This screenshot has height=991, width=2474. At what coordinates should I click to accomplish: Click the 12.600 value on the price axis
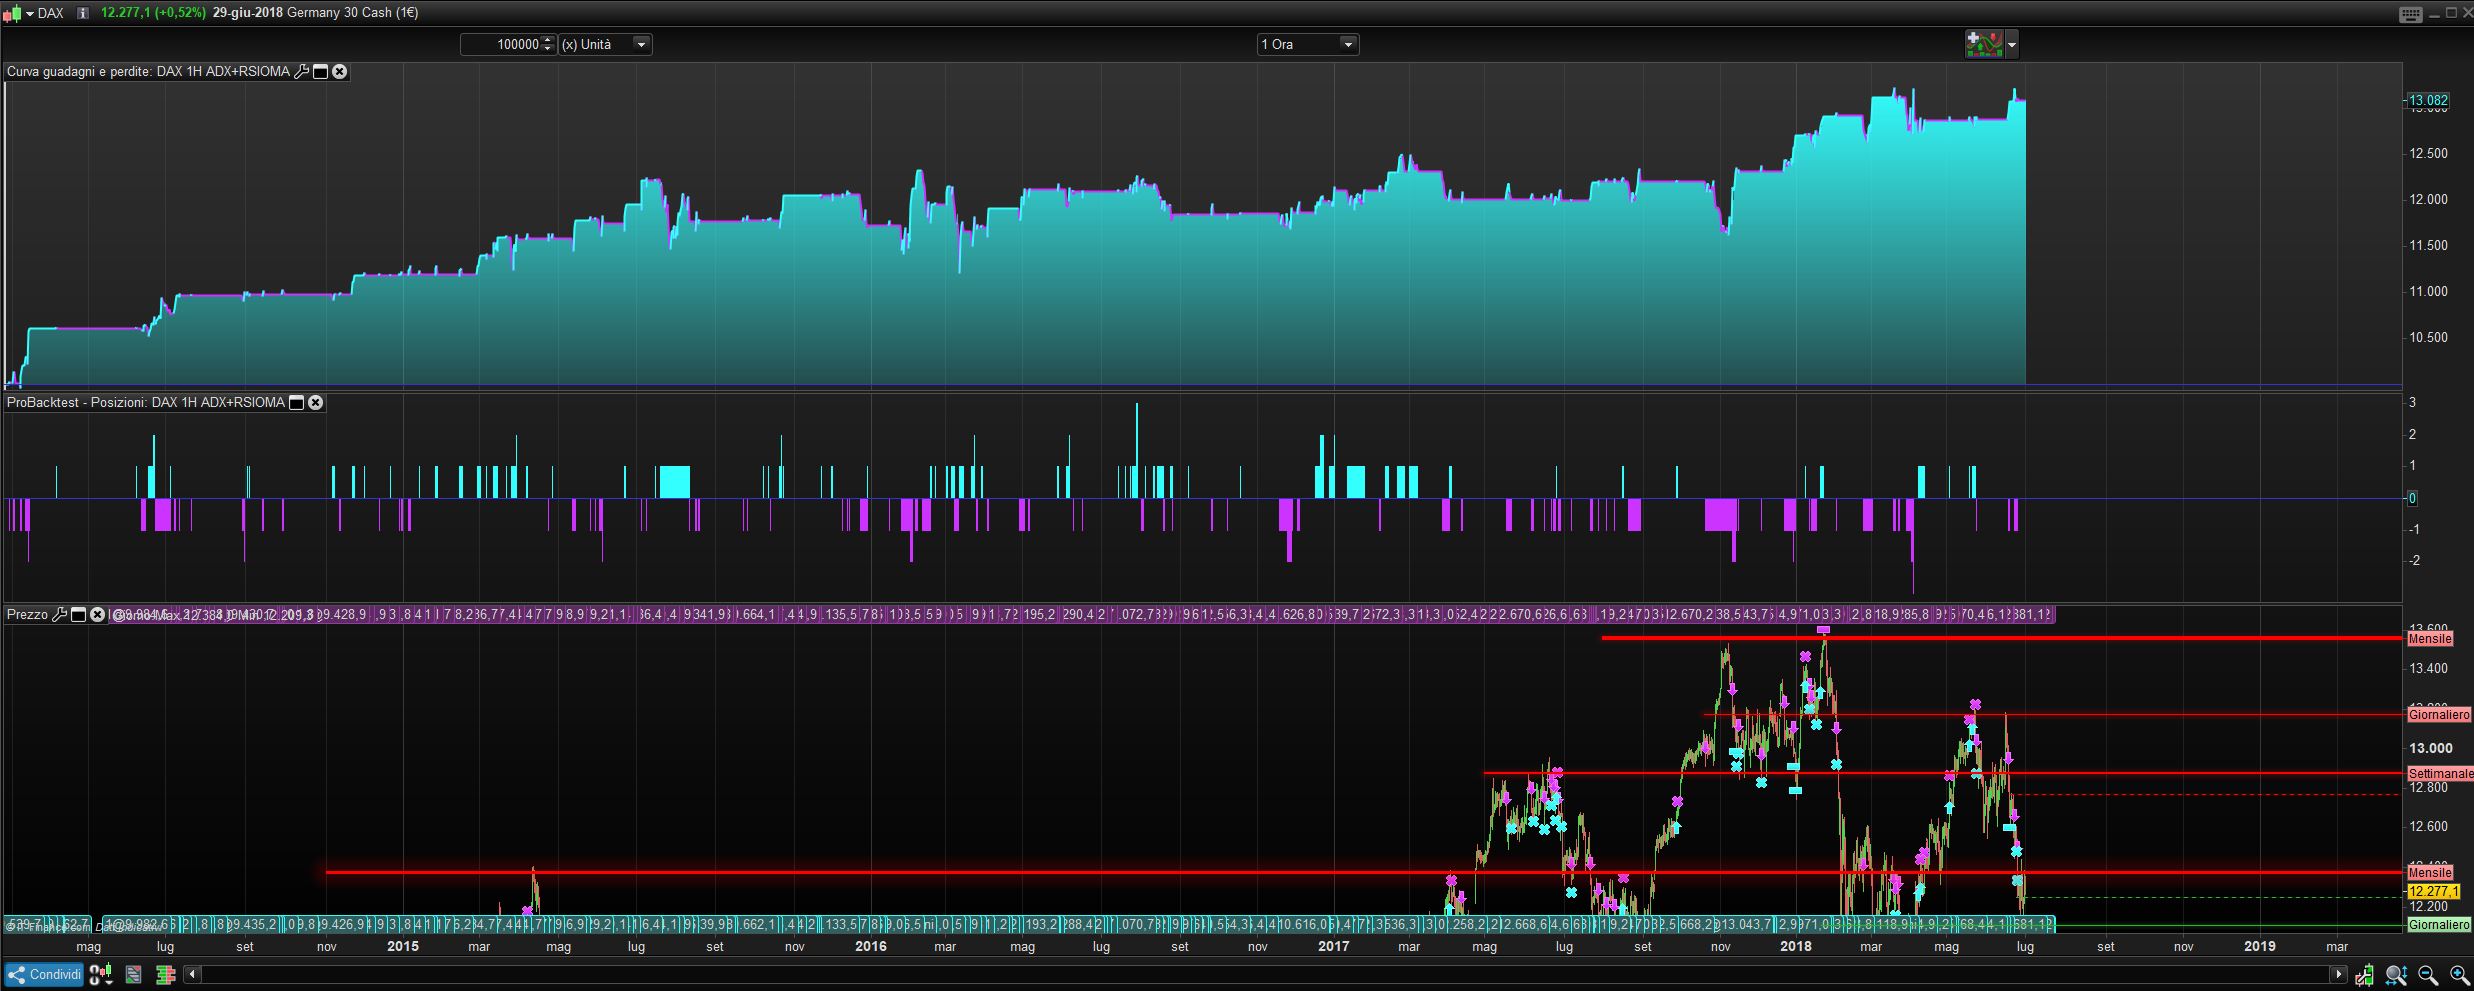(x=2429, y=827)
